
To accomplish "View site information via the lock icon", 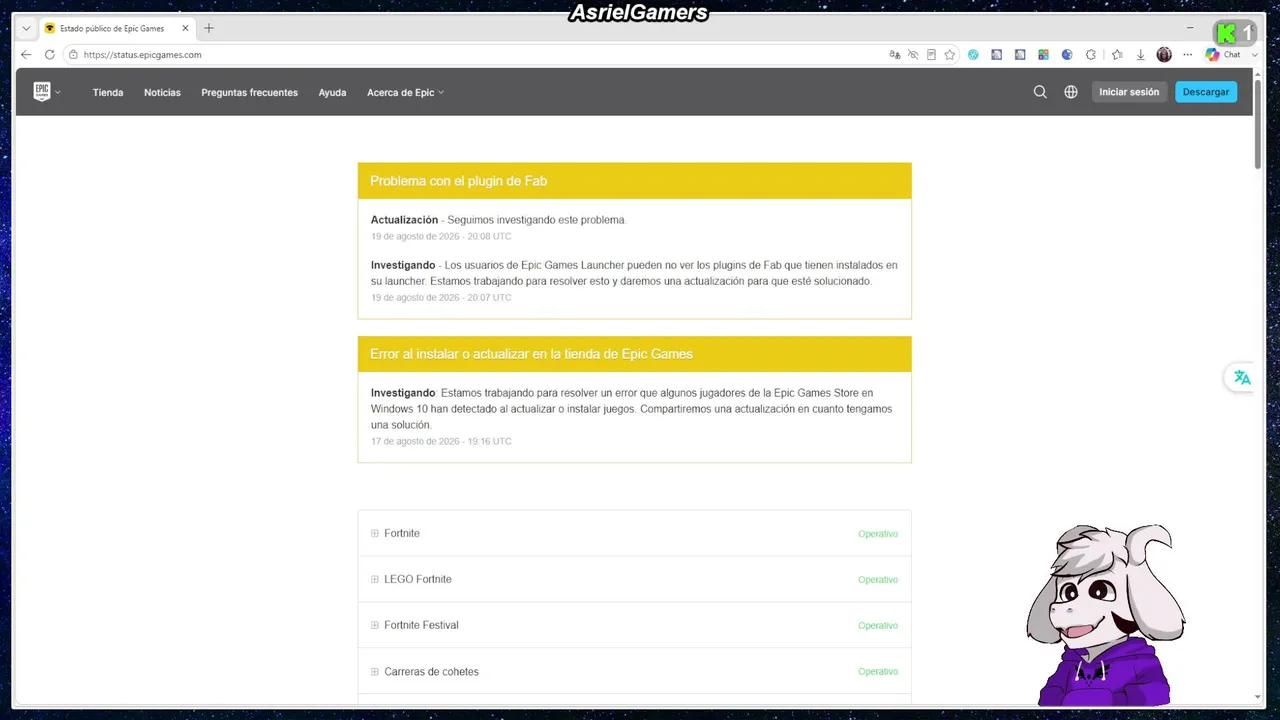I will coord(73,55).
